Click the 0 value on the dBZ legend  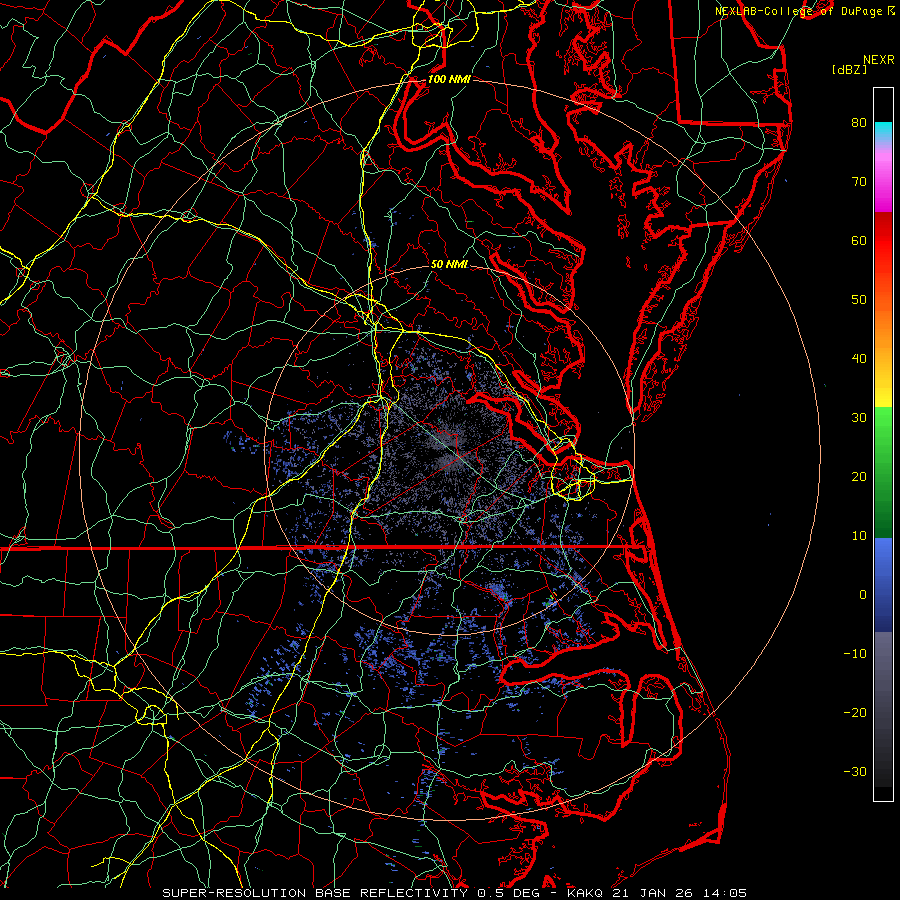point(861,594)
